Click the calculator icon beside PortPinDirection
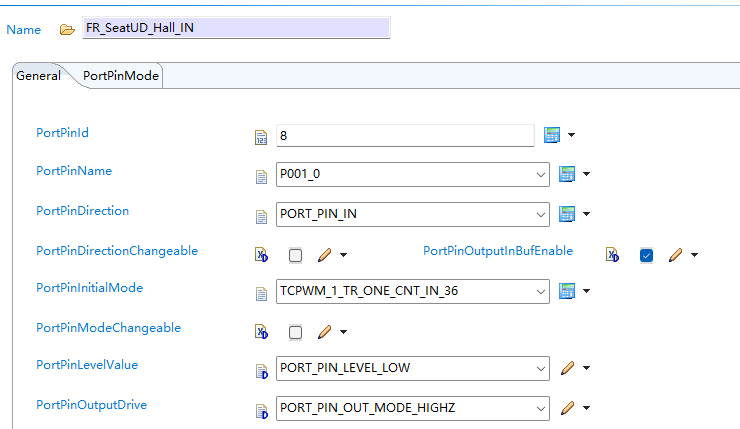The height and width of the screenshot is (429, 740). click(567, 214)
